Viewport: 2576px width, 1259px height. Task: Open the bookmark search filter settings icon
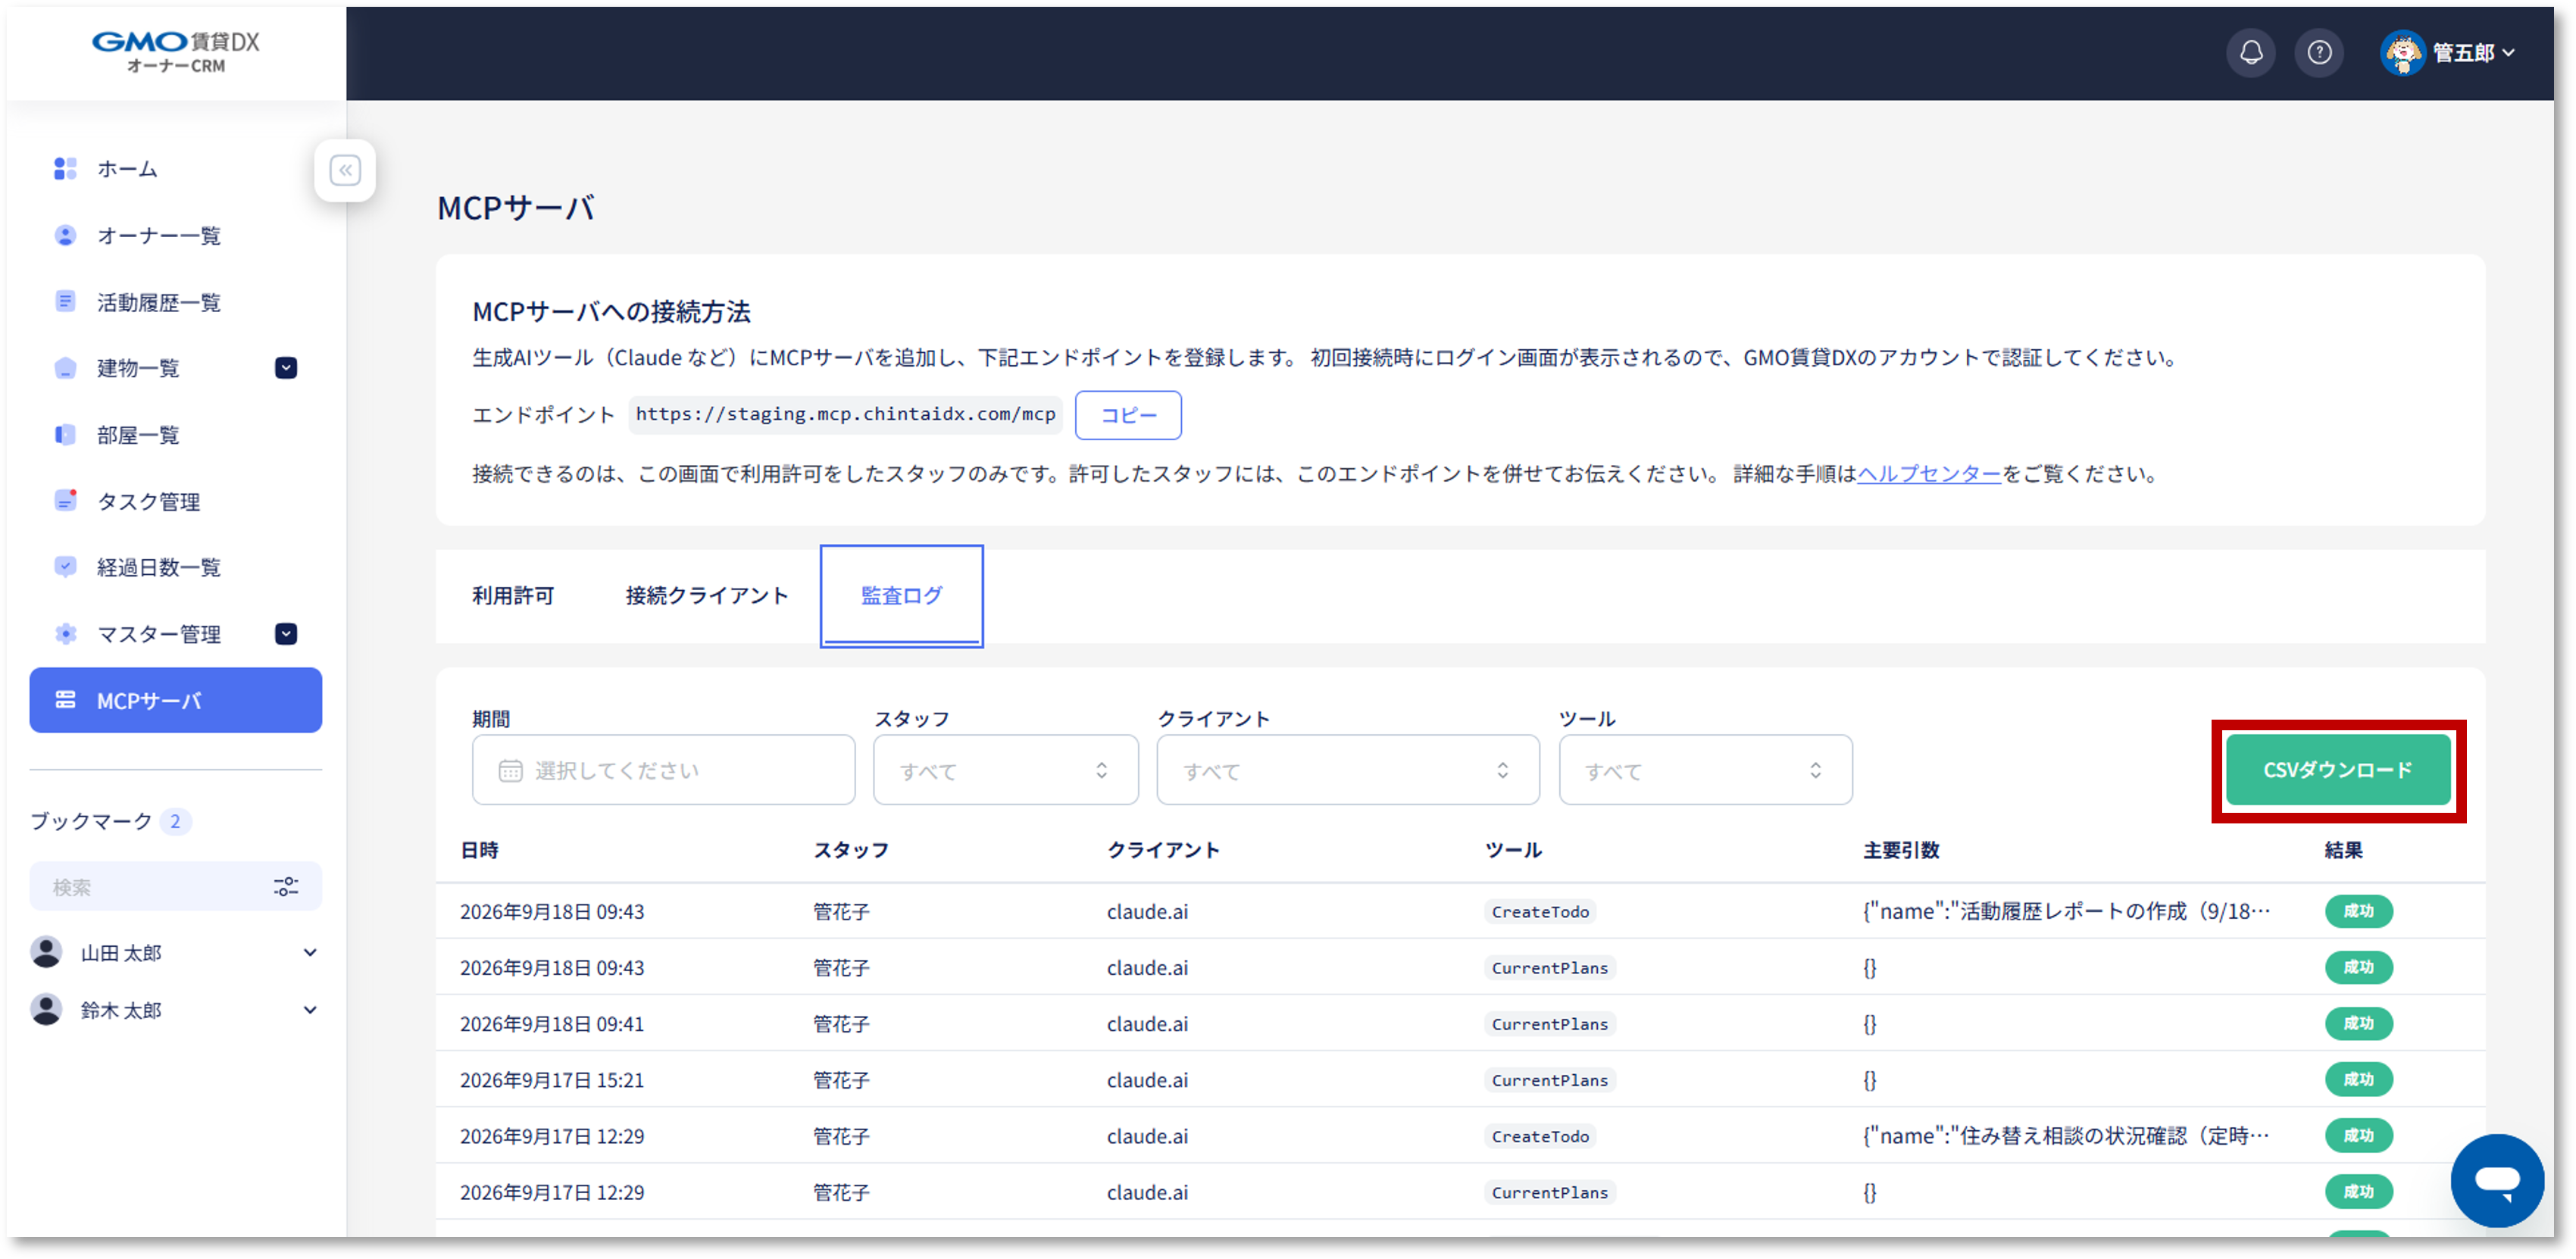tap(286, 887)
